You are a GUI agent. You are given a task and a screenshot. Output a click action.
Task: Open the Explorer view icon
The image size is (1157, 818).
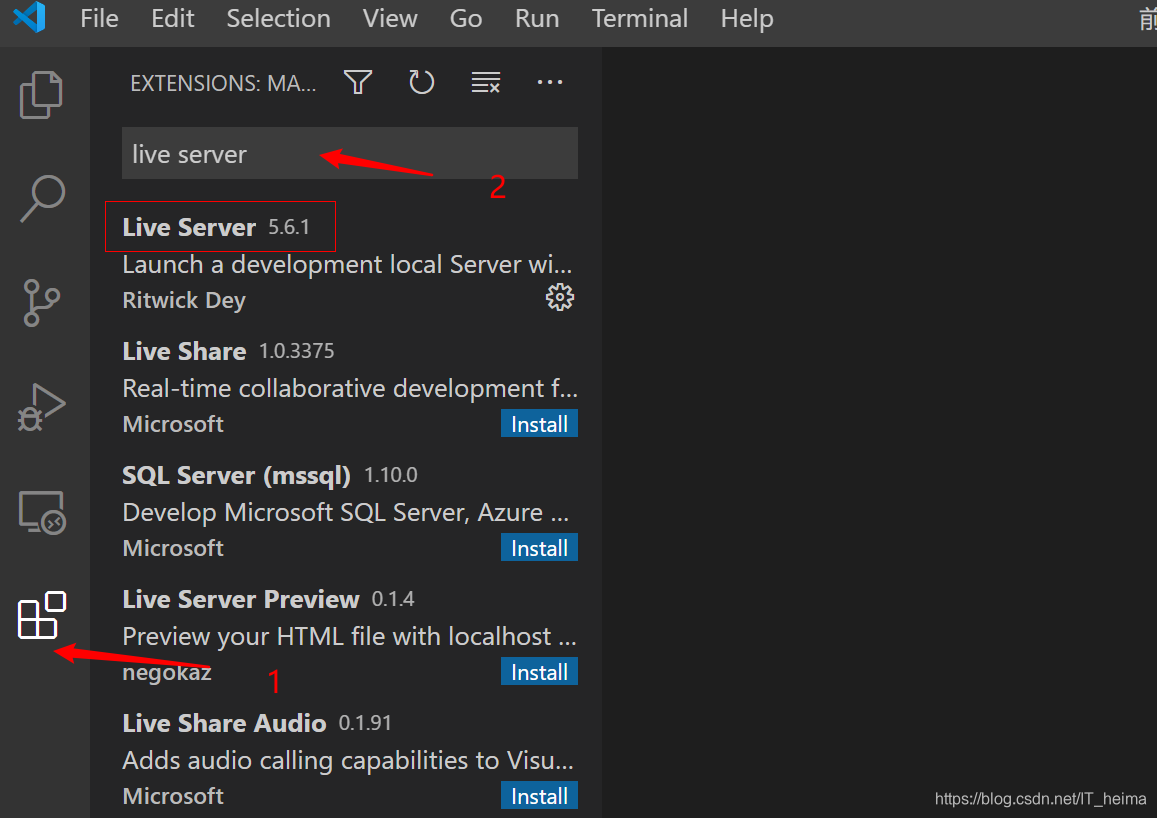coord(41,94)
